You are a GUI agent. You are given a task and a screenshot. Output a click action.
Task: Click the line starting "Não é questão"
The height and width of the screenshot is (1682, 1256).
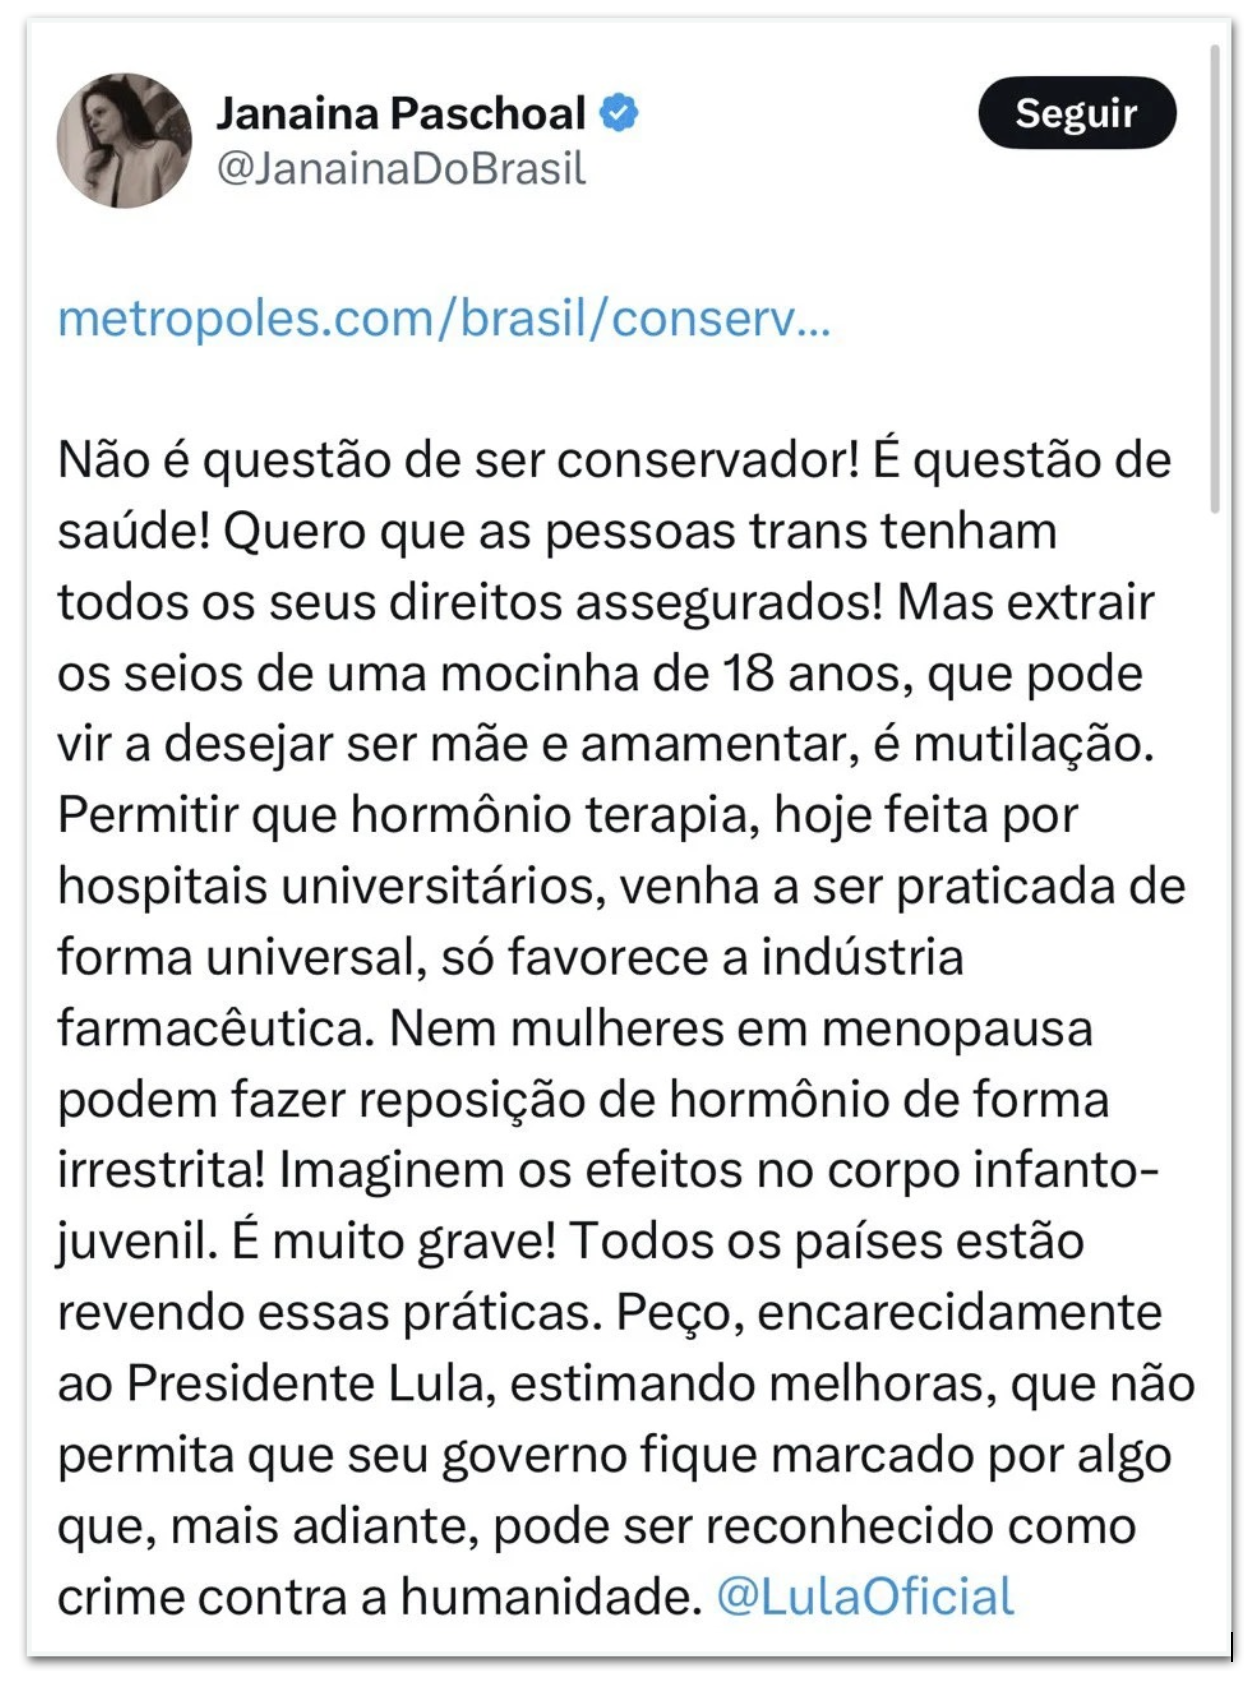point(614,461)
